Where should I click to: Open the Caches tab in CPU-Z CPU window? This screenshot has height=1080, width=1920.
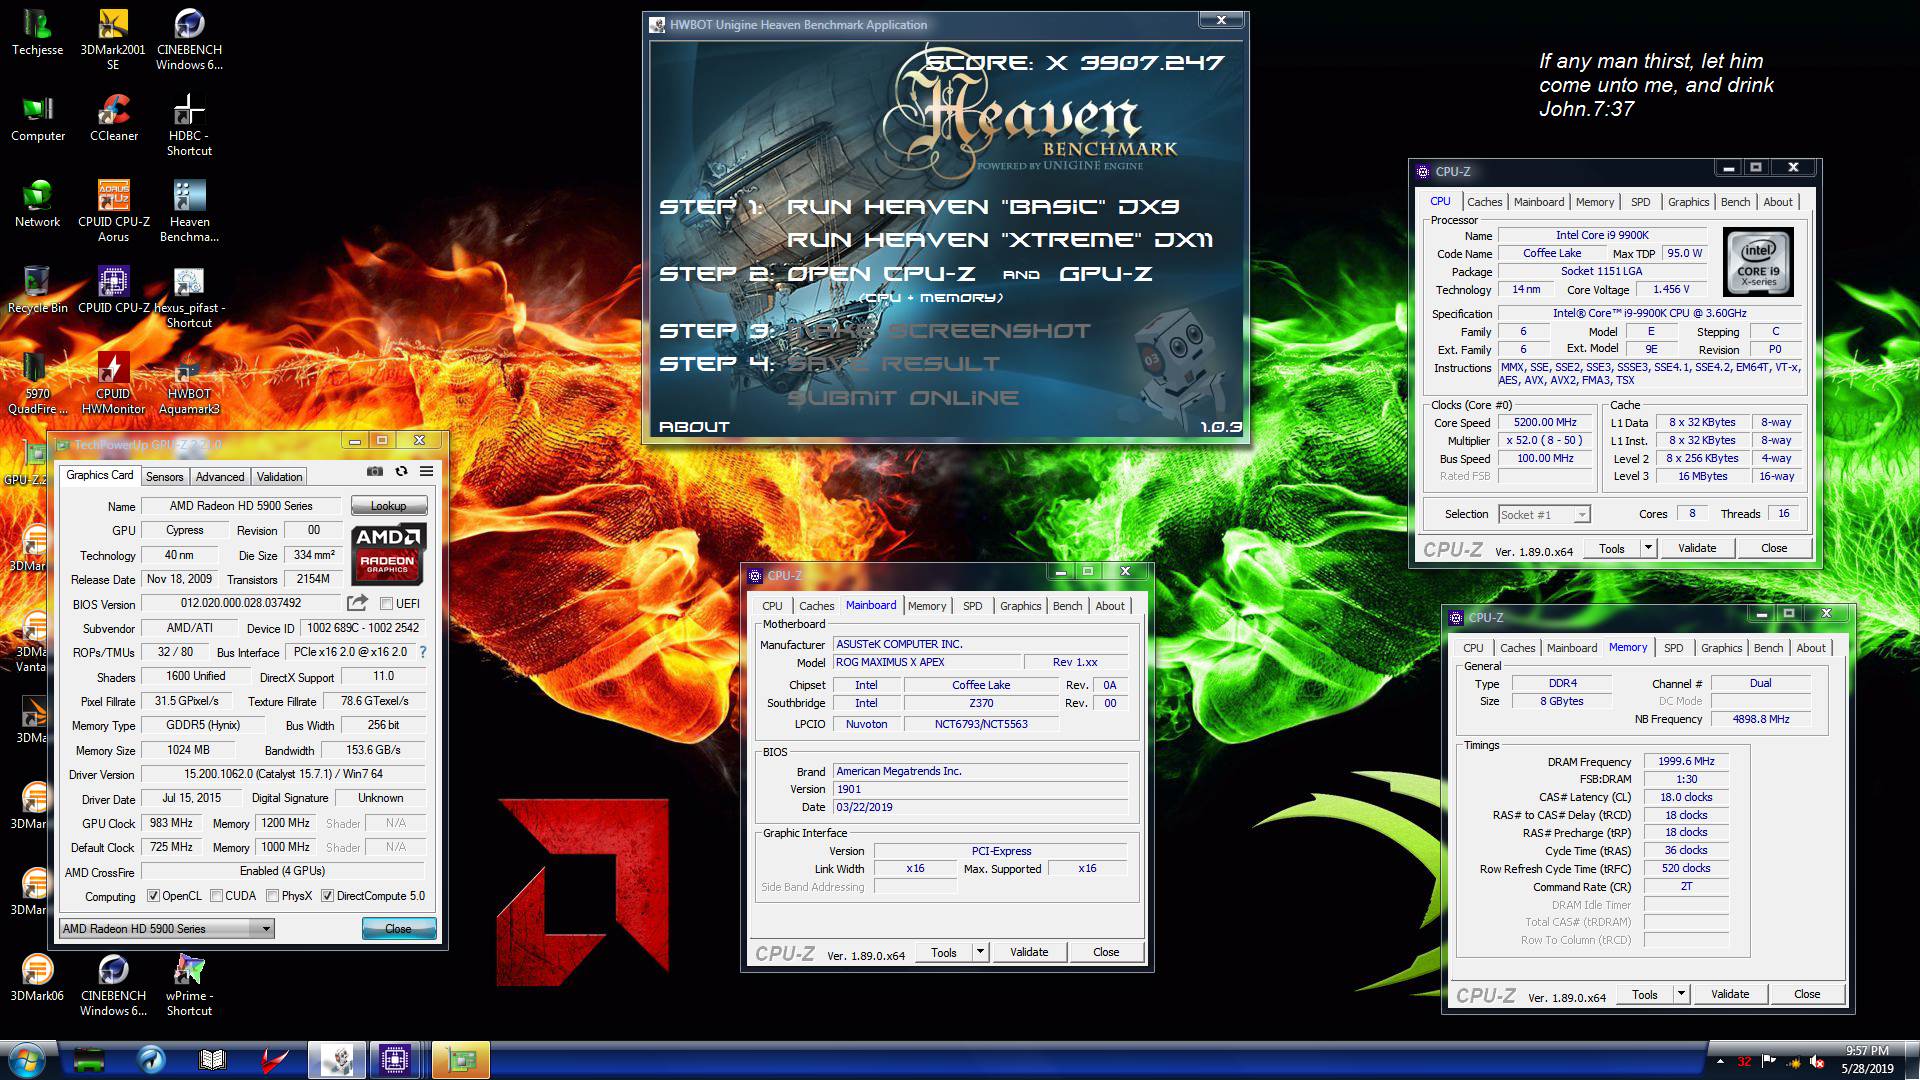(x=1484, y=202)
